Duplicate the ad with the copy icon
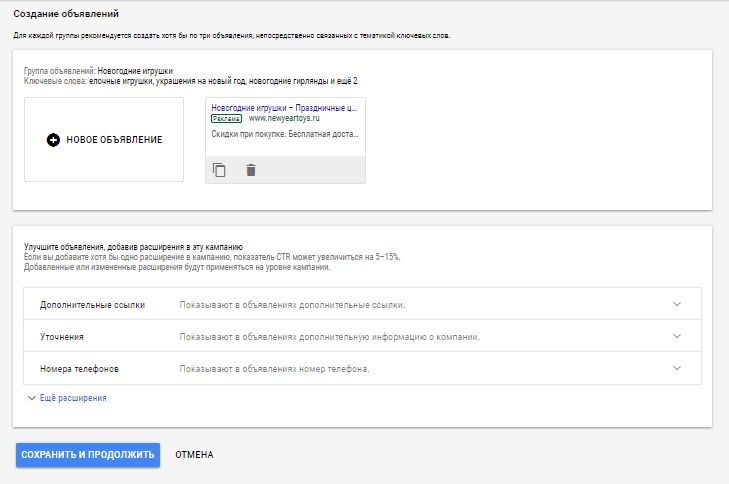 [x=220, y=170]
